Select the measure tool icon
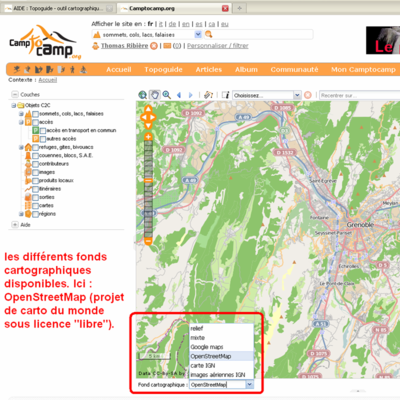Screen dimensions: 400x400 (209, 95)
